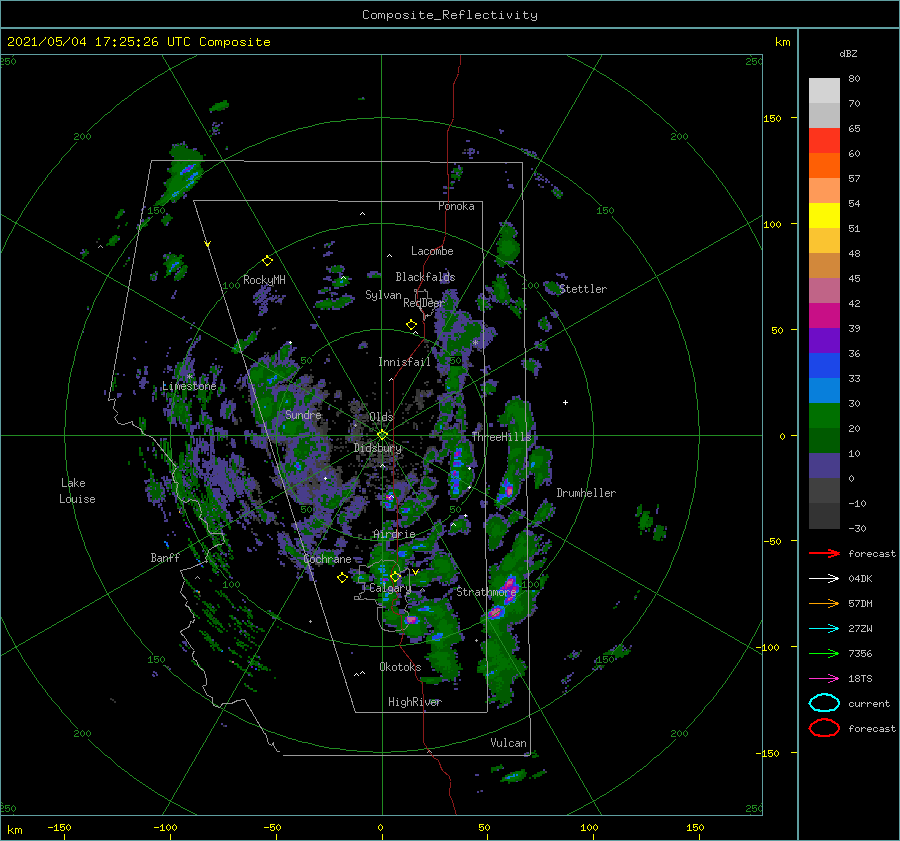This screenshot has width=900, height=841.
Task: Click the Innisfail city label
Action: point(404,362)
